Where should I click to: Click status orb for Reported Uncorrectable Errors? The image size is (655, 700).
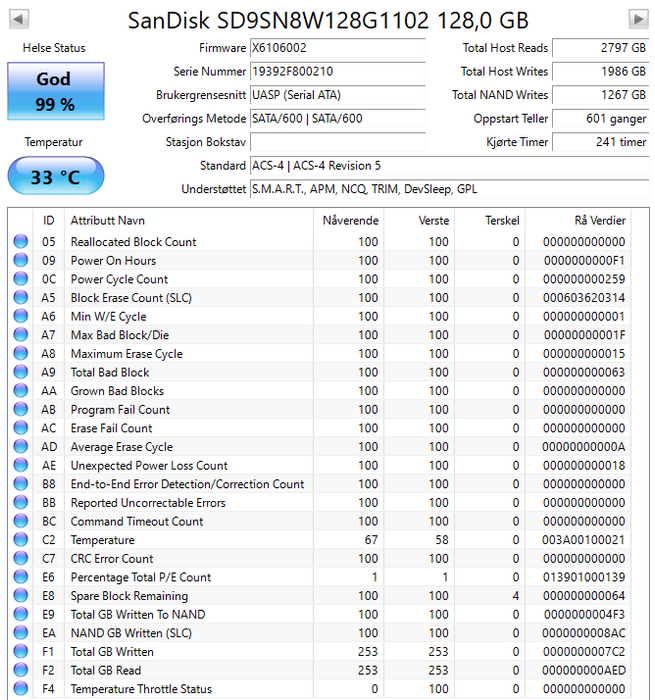(21, 502)
